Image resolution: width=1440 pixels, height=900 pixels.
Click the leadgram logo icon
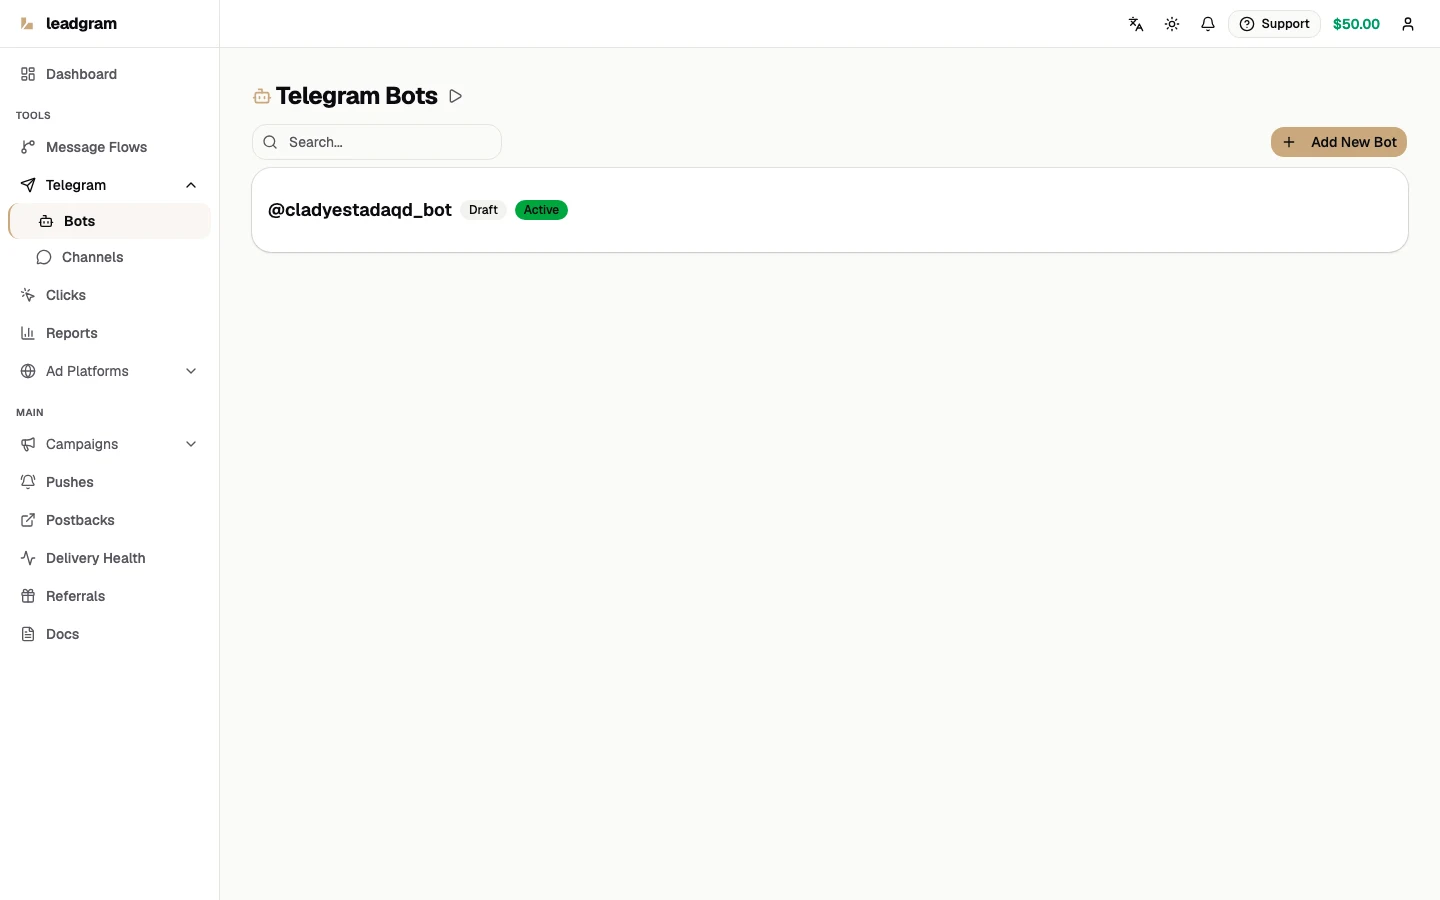click(x=27, y=24)
